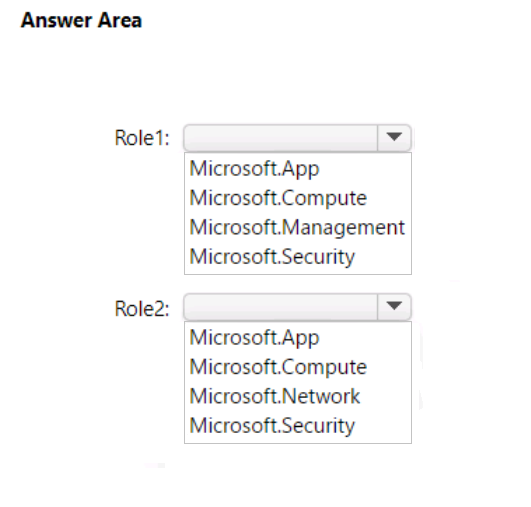Pick the Management provider option for Role1
Screen dimensions: 531x507
tap(297, 227)
